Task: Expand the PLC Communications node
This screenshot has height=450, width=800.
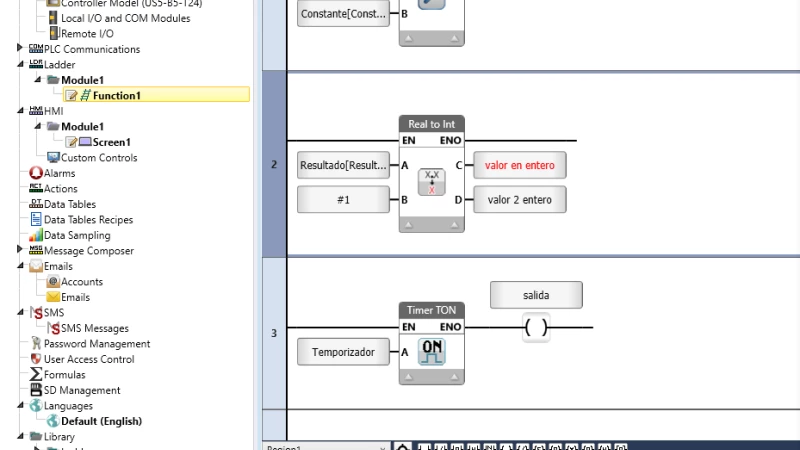Action: (x=22, y=49)
